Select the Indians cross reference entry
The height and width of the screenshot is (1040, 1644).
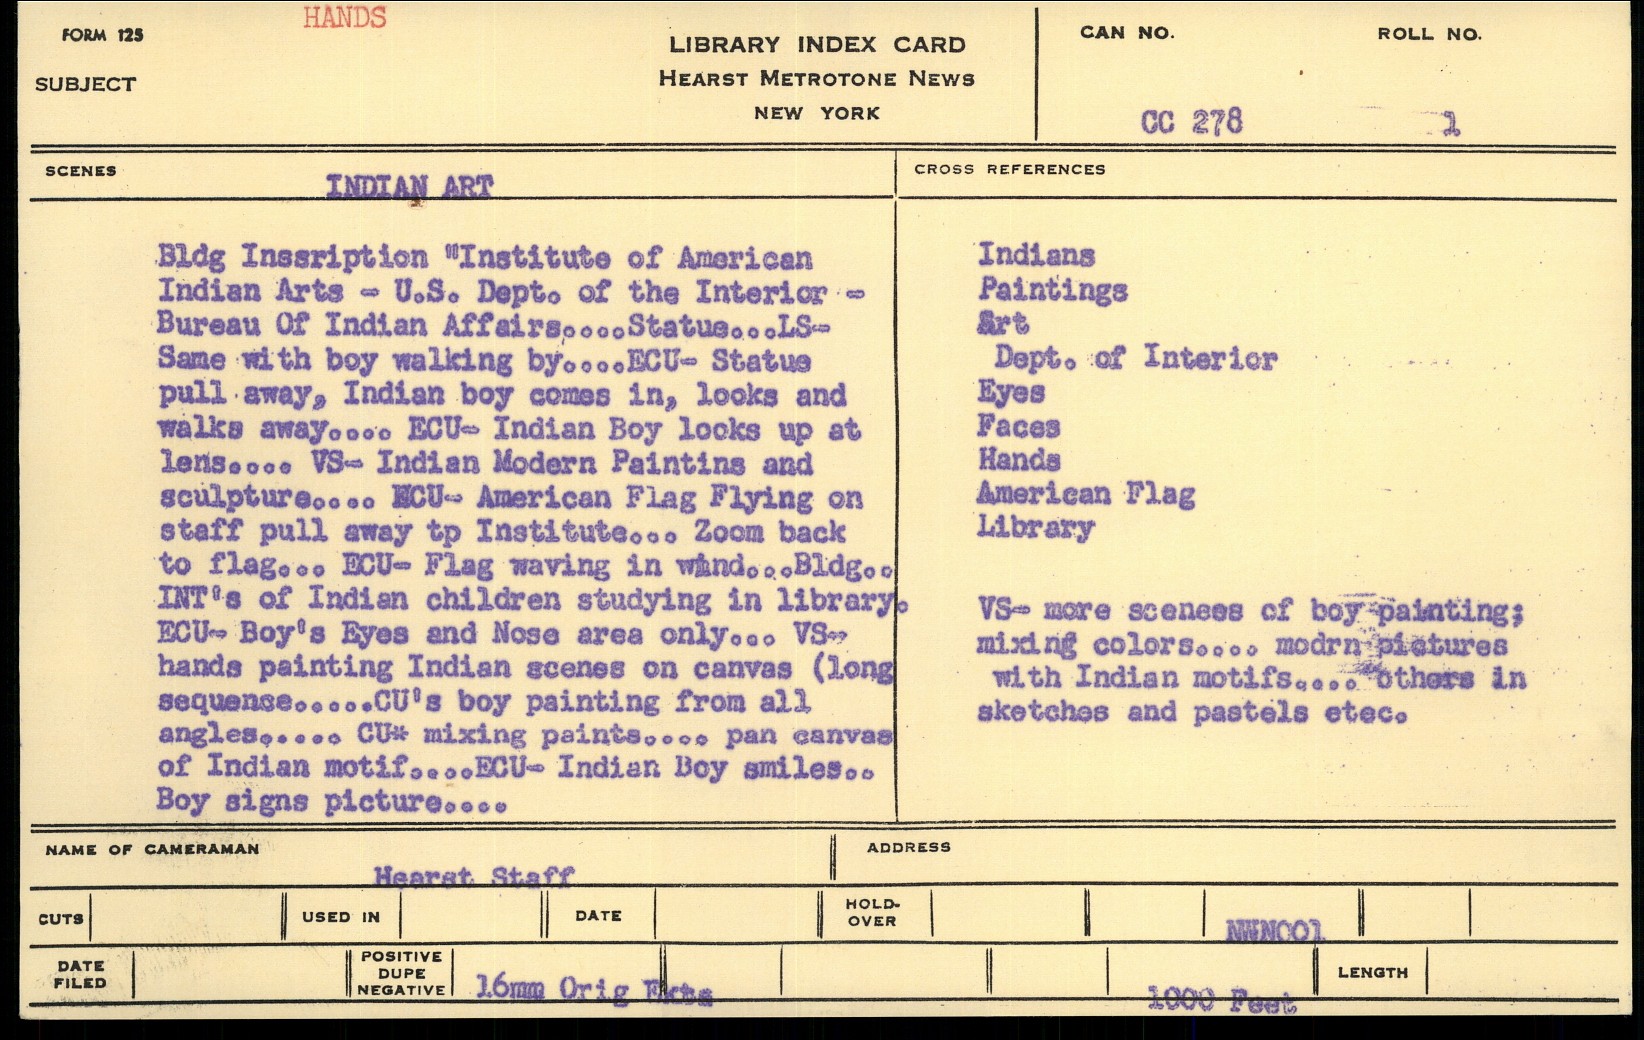point(1036,255)
